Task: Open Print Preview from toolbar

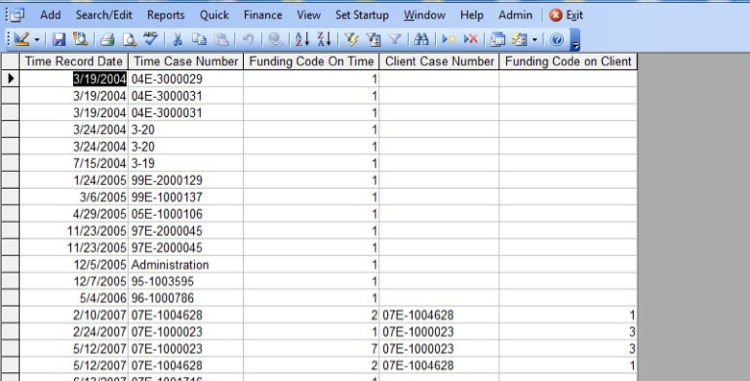Action: coord(129,39)
